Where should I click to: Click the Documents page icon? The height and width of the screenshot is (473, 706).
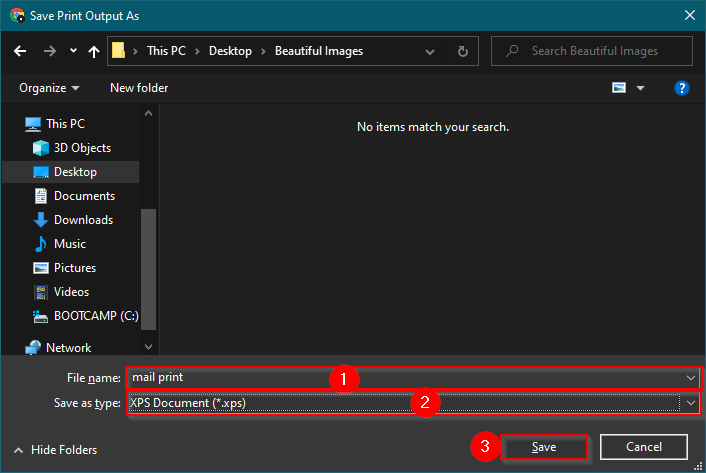click(41, 196)
